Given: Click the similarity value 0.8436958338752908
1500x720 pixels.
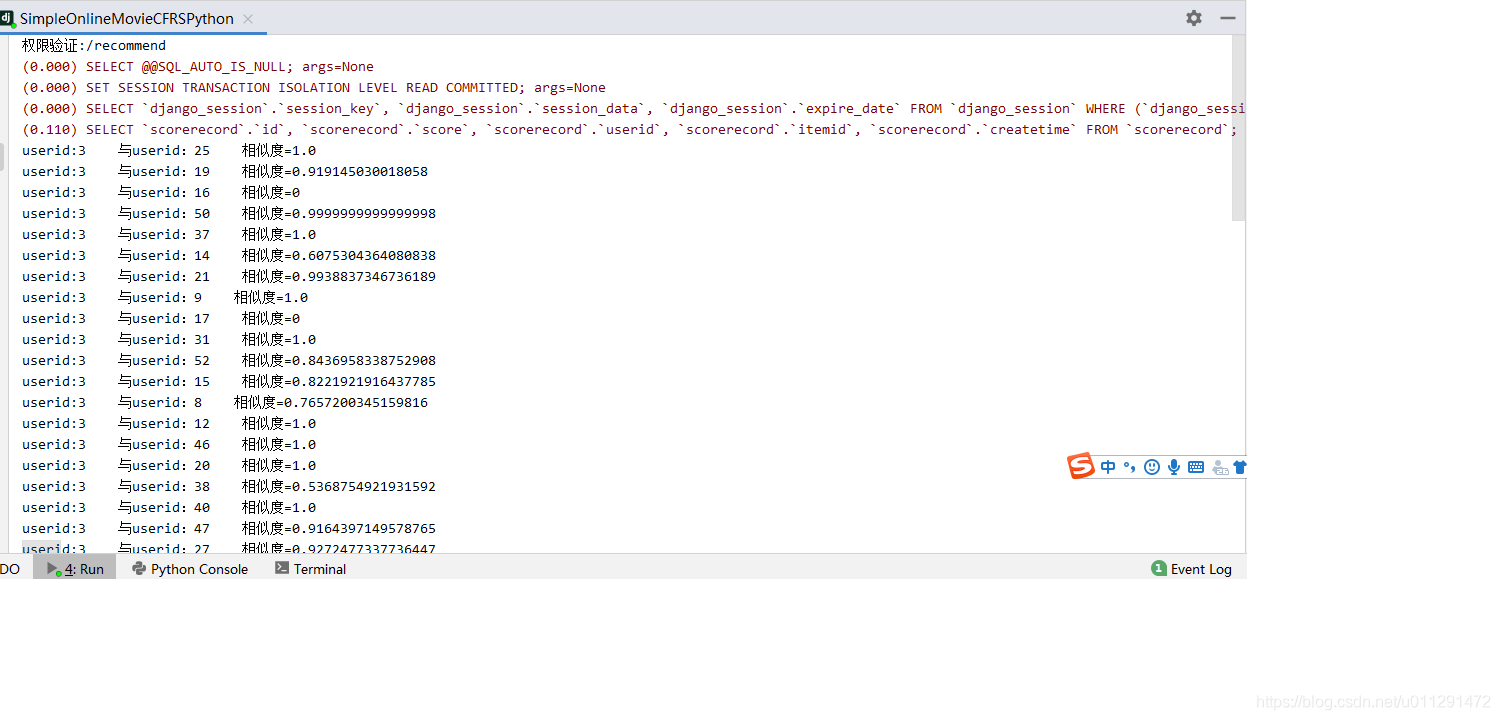Looking at the screenshot, I should coord(364,360).
